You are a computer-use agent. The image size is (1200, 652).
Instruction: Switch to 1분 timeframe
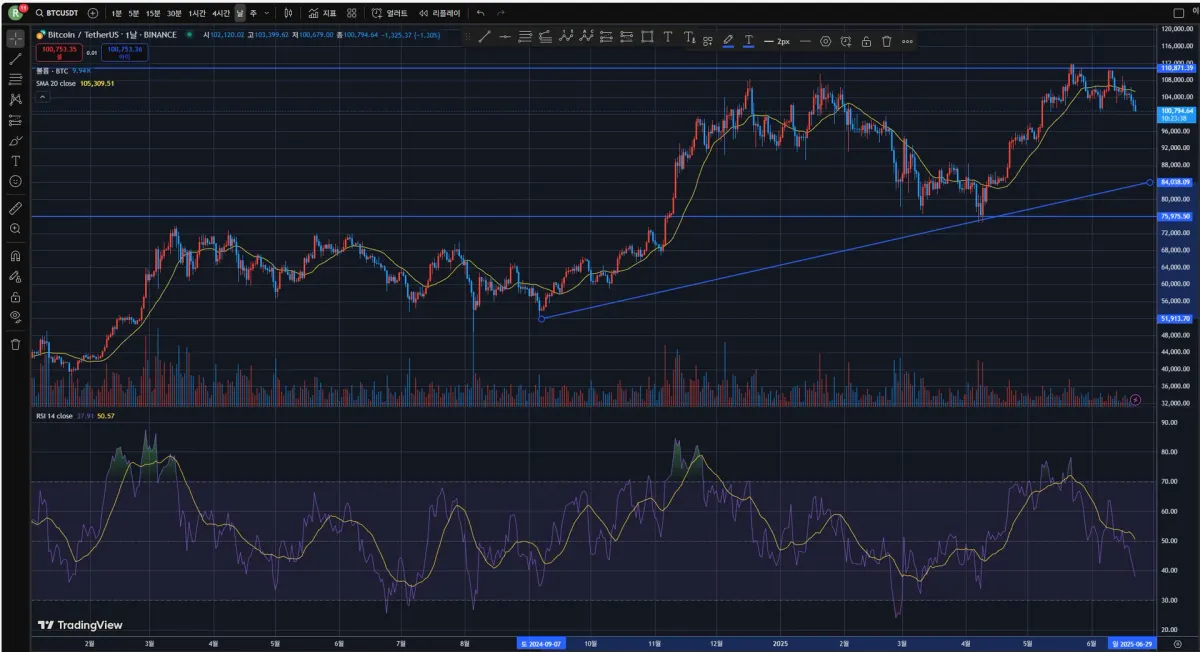click(x=117, y=13)
